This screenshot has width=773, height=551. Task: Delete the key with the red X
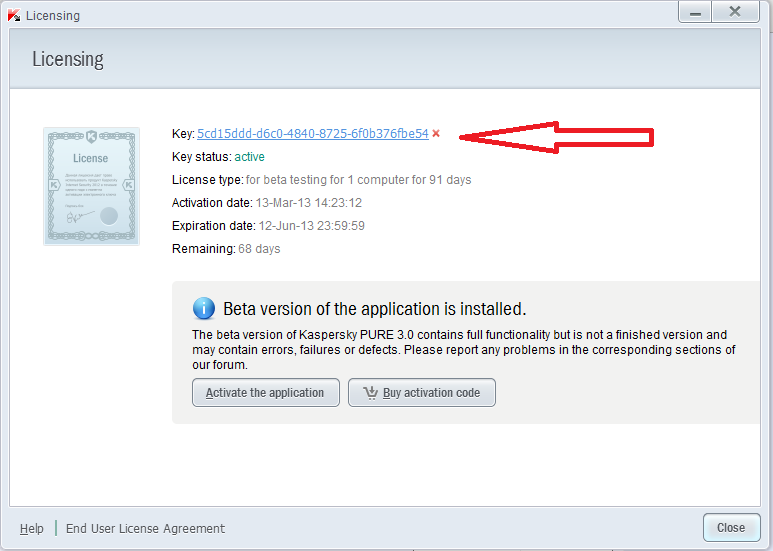click(x=436, y=134)
